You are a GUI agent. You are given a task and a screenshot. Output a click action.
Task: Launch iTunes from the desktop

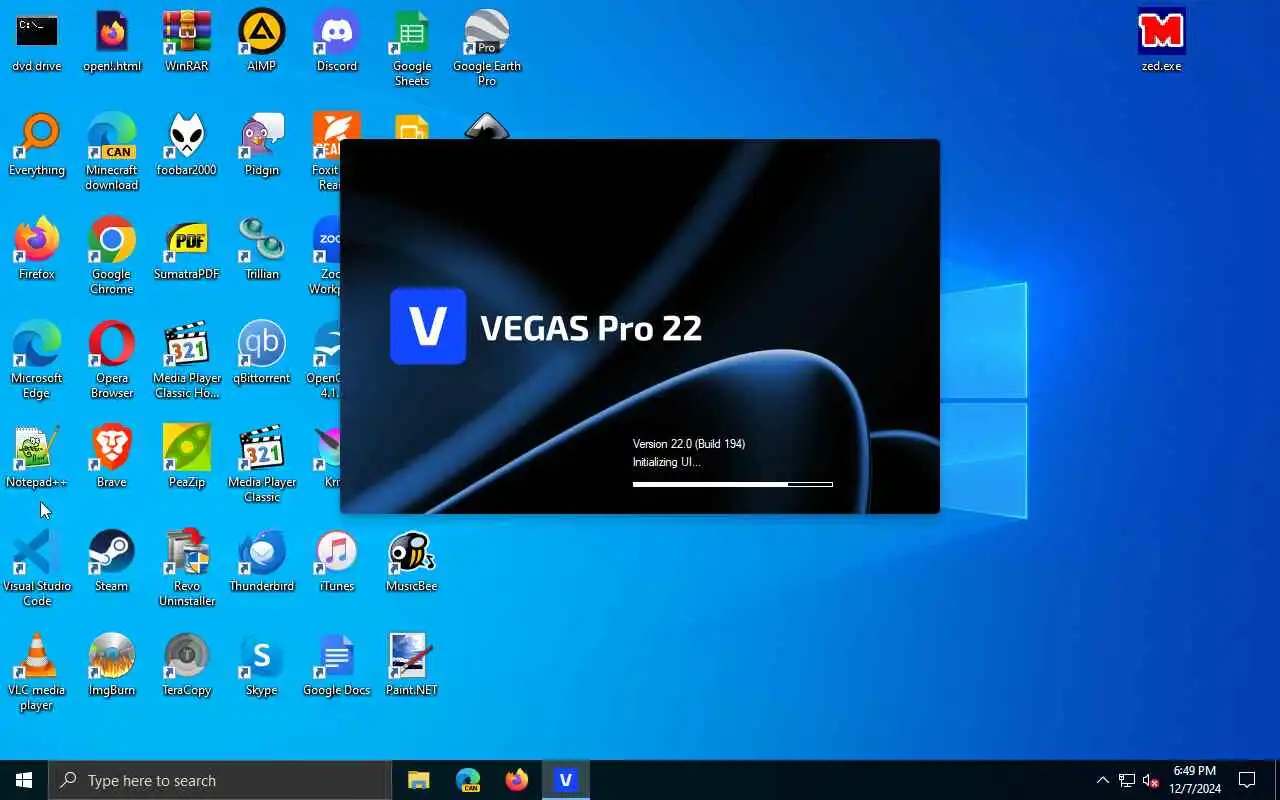(x=337, y=561)
